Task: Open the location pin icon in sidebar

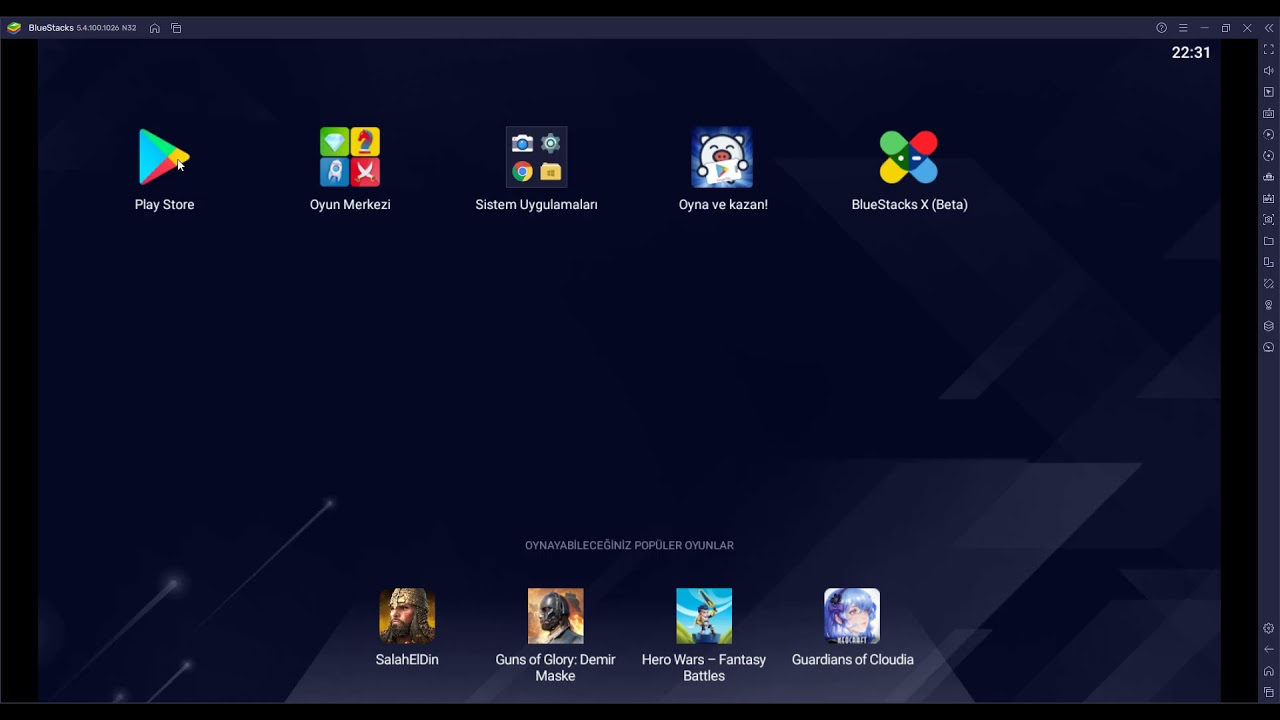Action: click(x=1269, y=305)
